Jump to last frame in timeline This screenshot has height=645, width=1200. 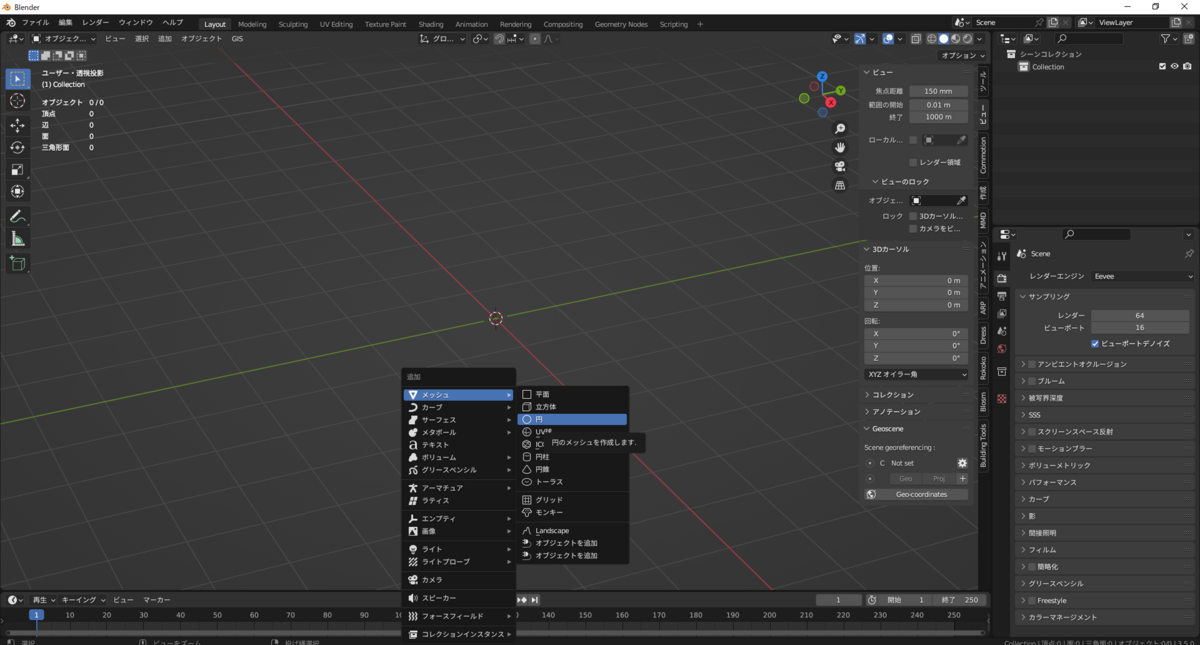coord(535,600)
